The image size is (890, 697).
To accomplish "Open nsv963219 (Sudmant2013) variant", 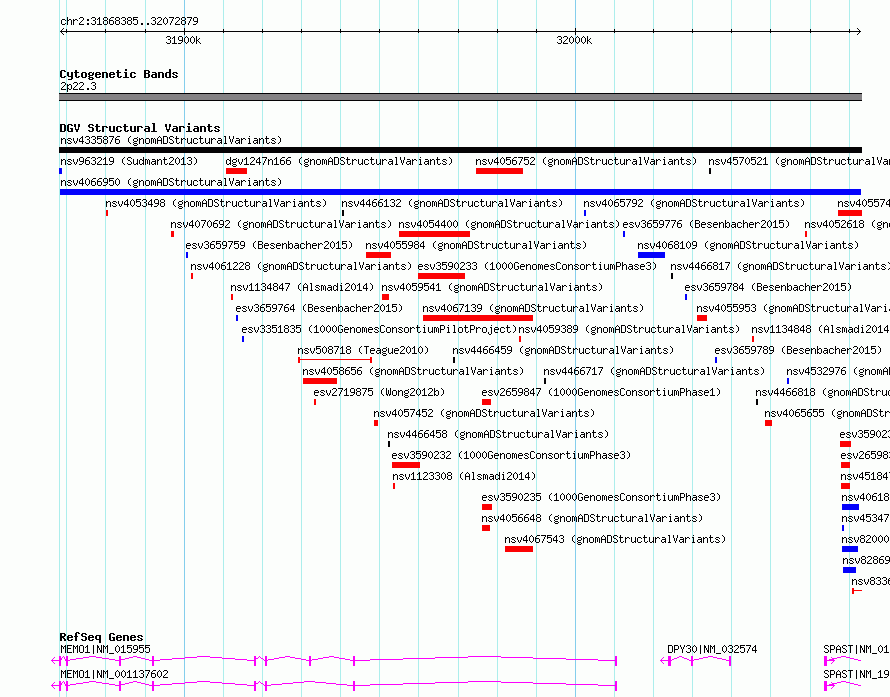I will coord(129,161).
